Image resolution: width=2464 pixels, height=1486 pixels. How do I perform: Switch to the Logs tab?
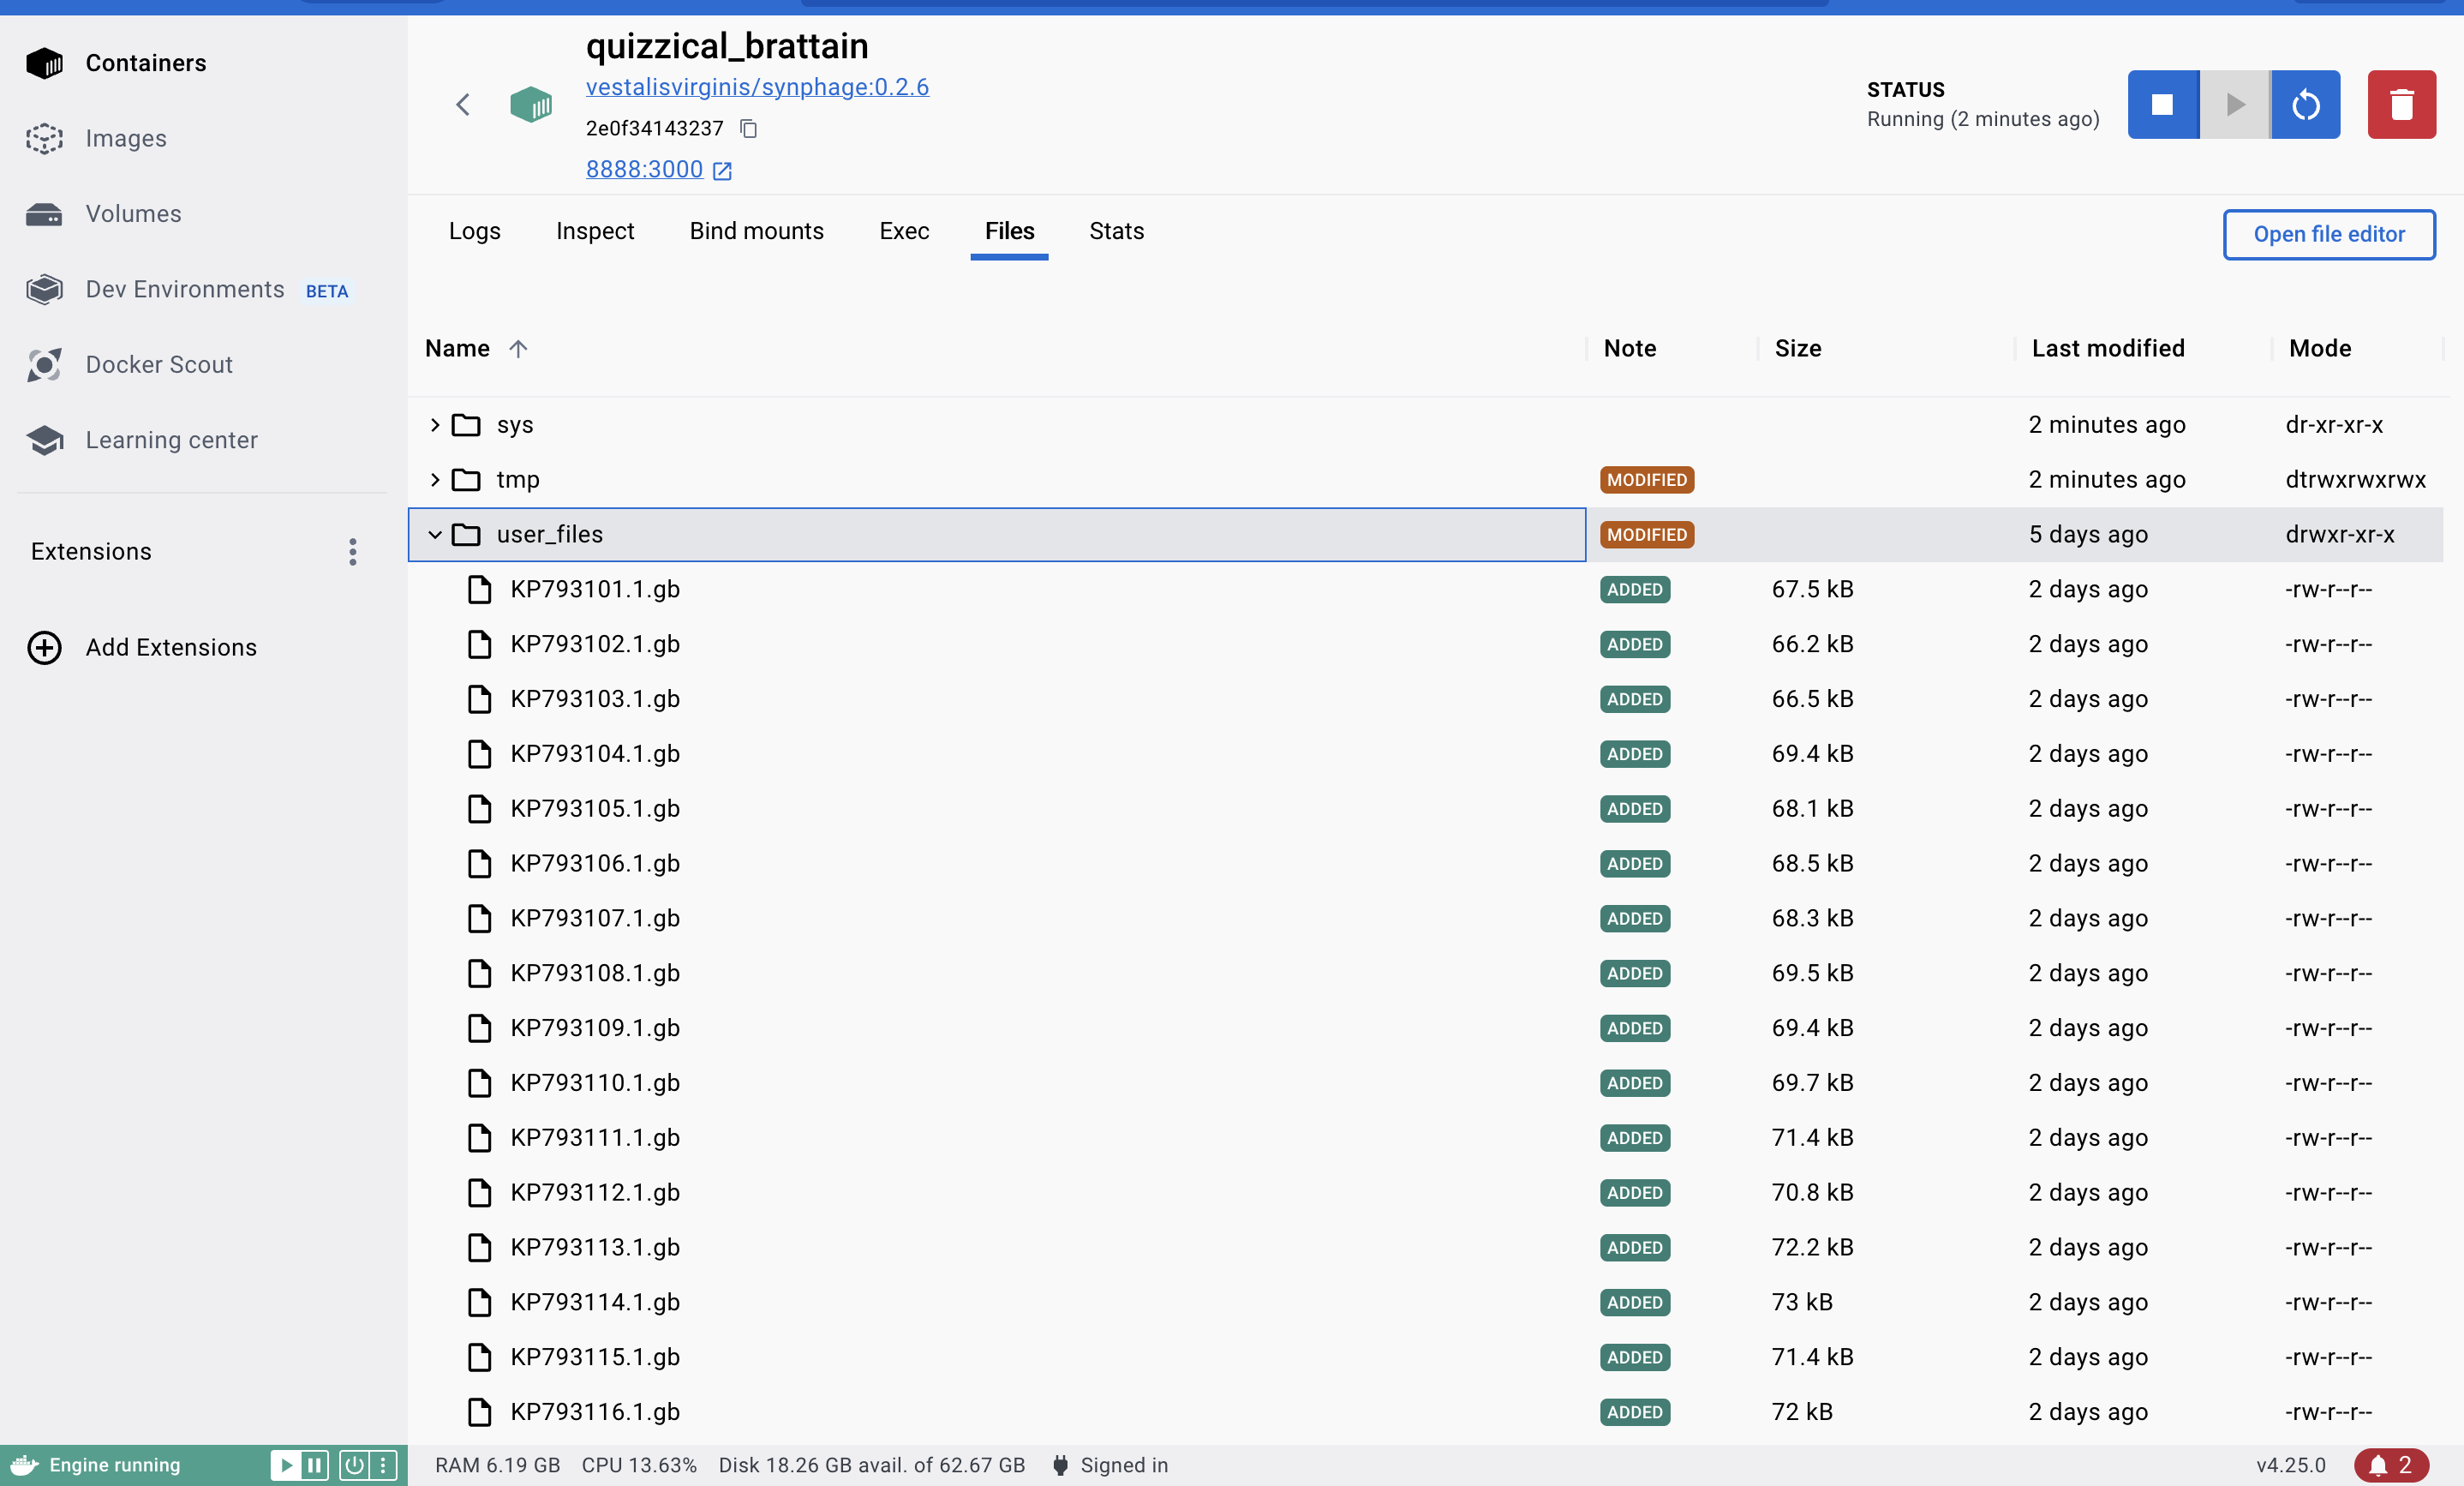coord(474,231)
